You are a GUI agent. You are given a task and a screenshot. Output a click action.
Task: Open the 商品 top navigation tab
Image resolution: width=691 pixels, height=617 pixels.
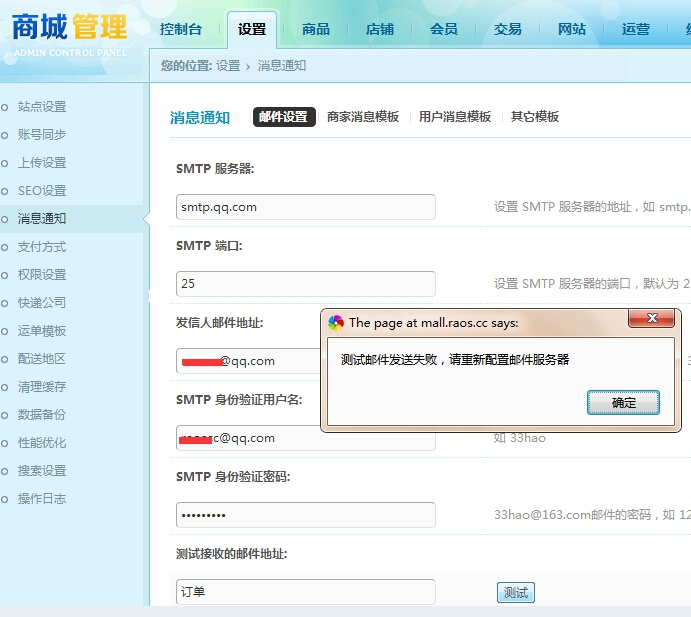[316, 30]
